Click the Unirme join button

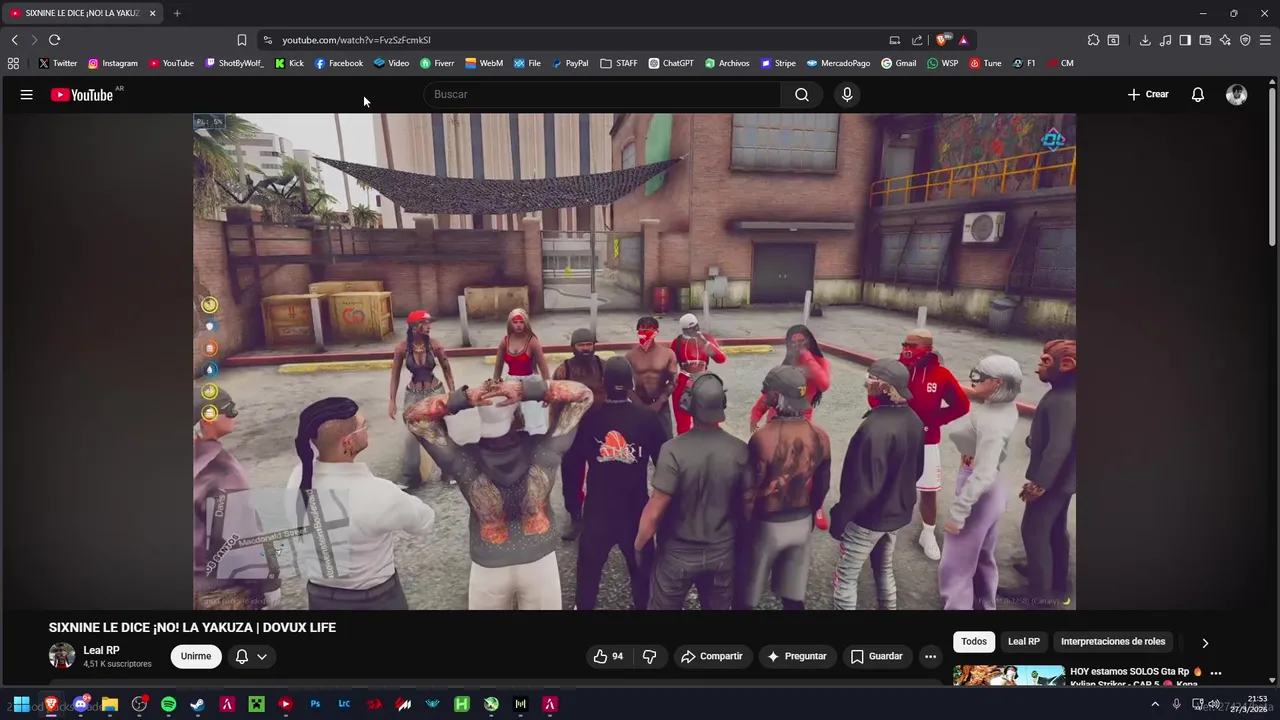[x=196, y=656]
